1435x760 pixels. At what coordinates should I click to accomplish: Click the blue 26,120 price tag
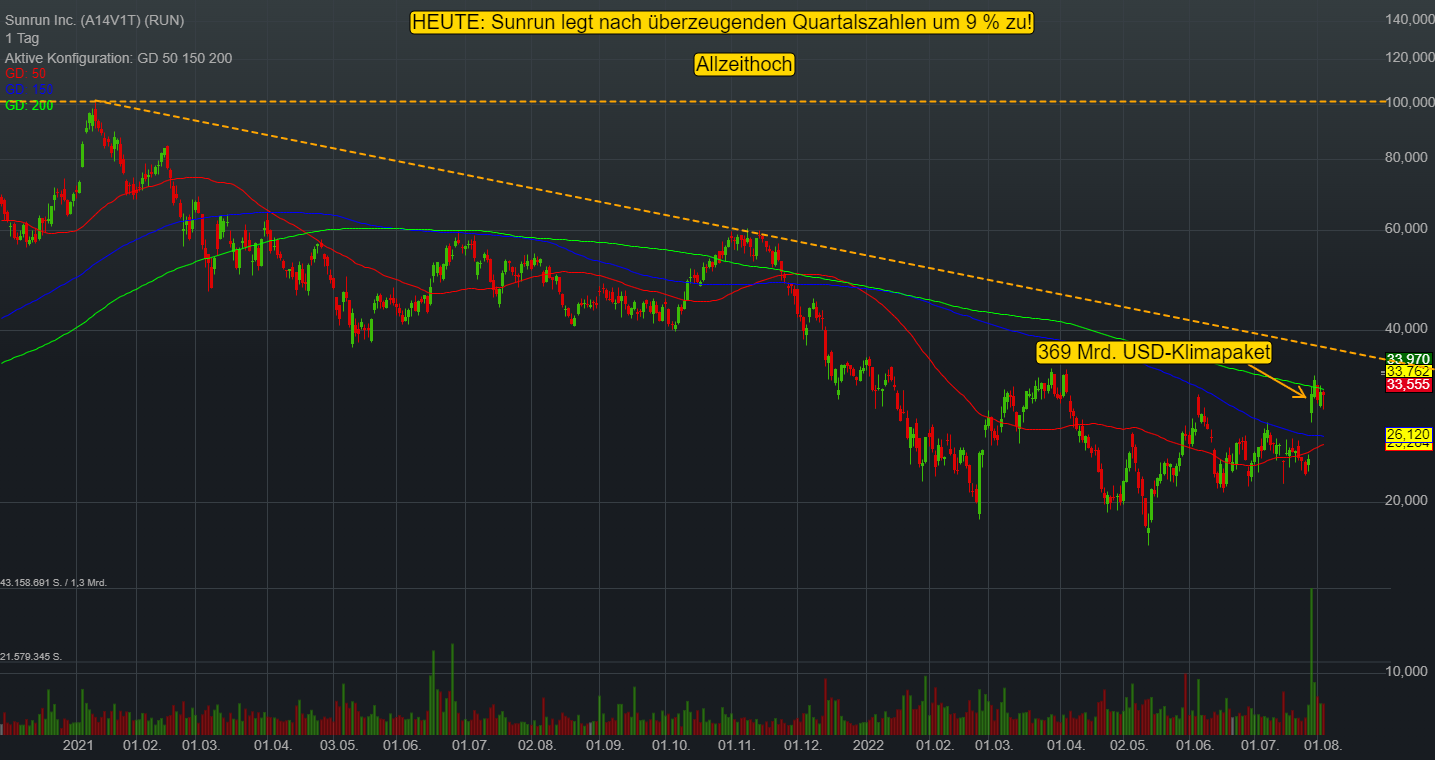click(x=1408, y=435)
